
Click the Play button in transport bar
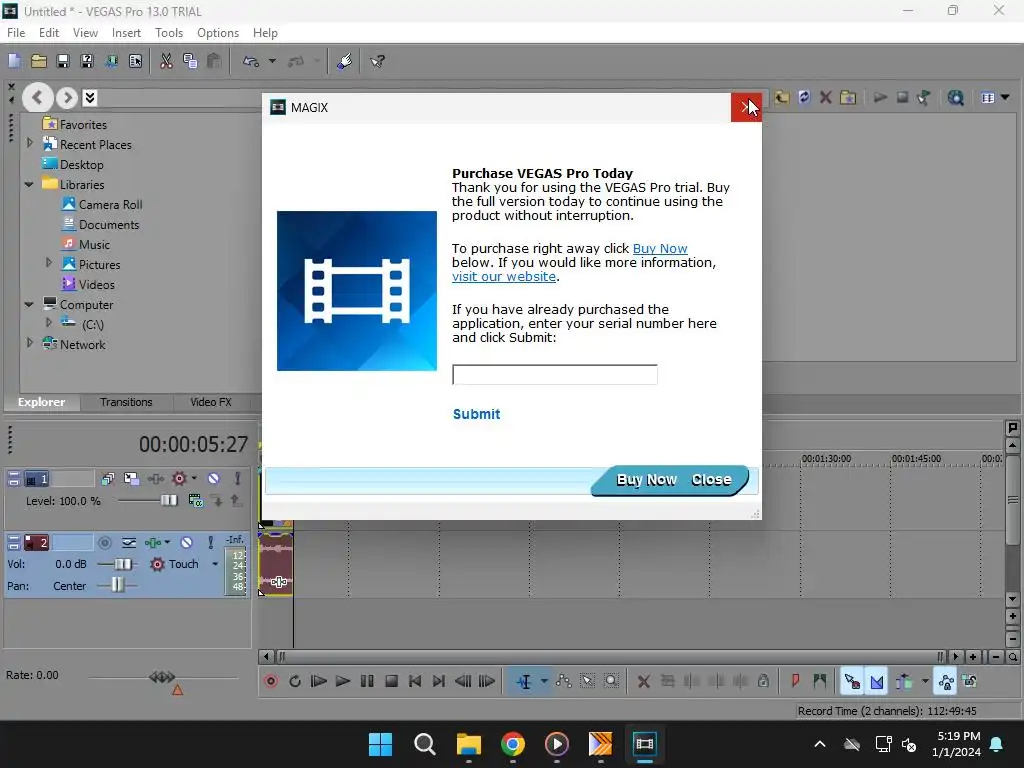[x=343, y=681]
